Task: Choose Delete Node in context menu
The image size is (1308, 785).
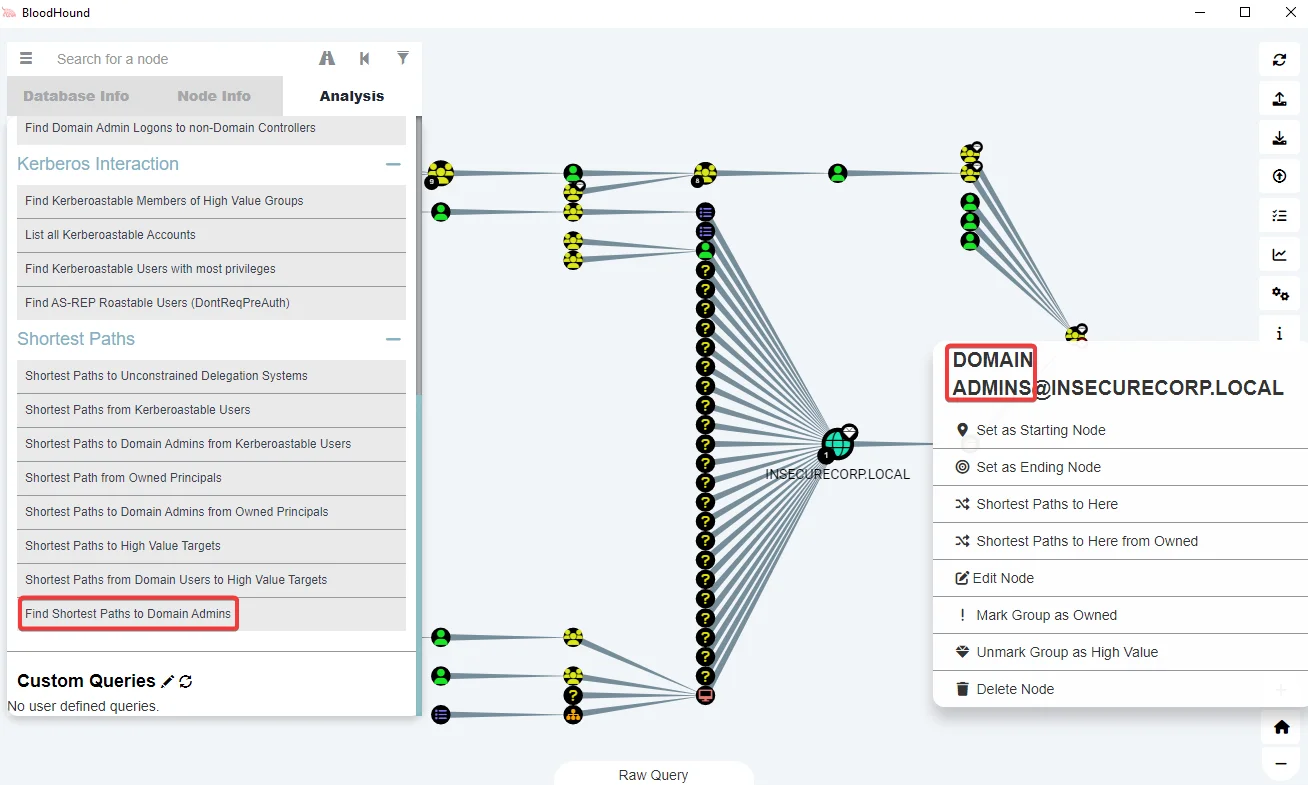Action: 1120,689
